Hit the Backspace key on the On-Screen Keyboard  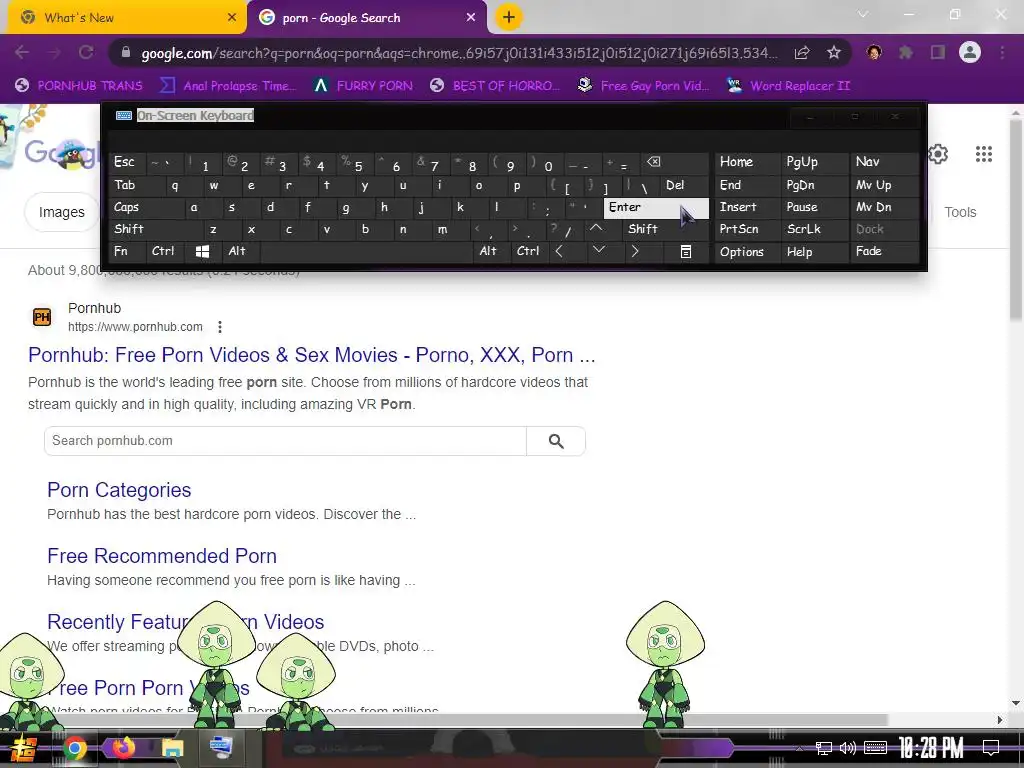(x=675, y=163)
